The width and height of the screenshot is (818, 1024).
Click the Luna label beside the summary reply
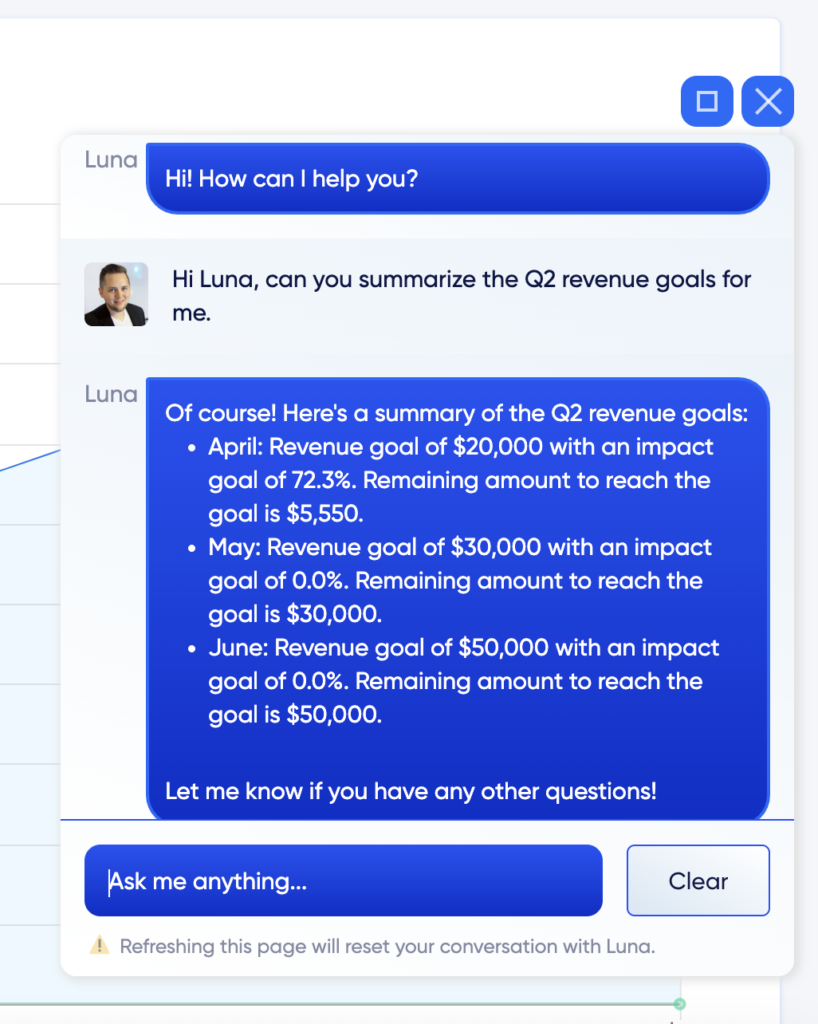coord(111,394)
